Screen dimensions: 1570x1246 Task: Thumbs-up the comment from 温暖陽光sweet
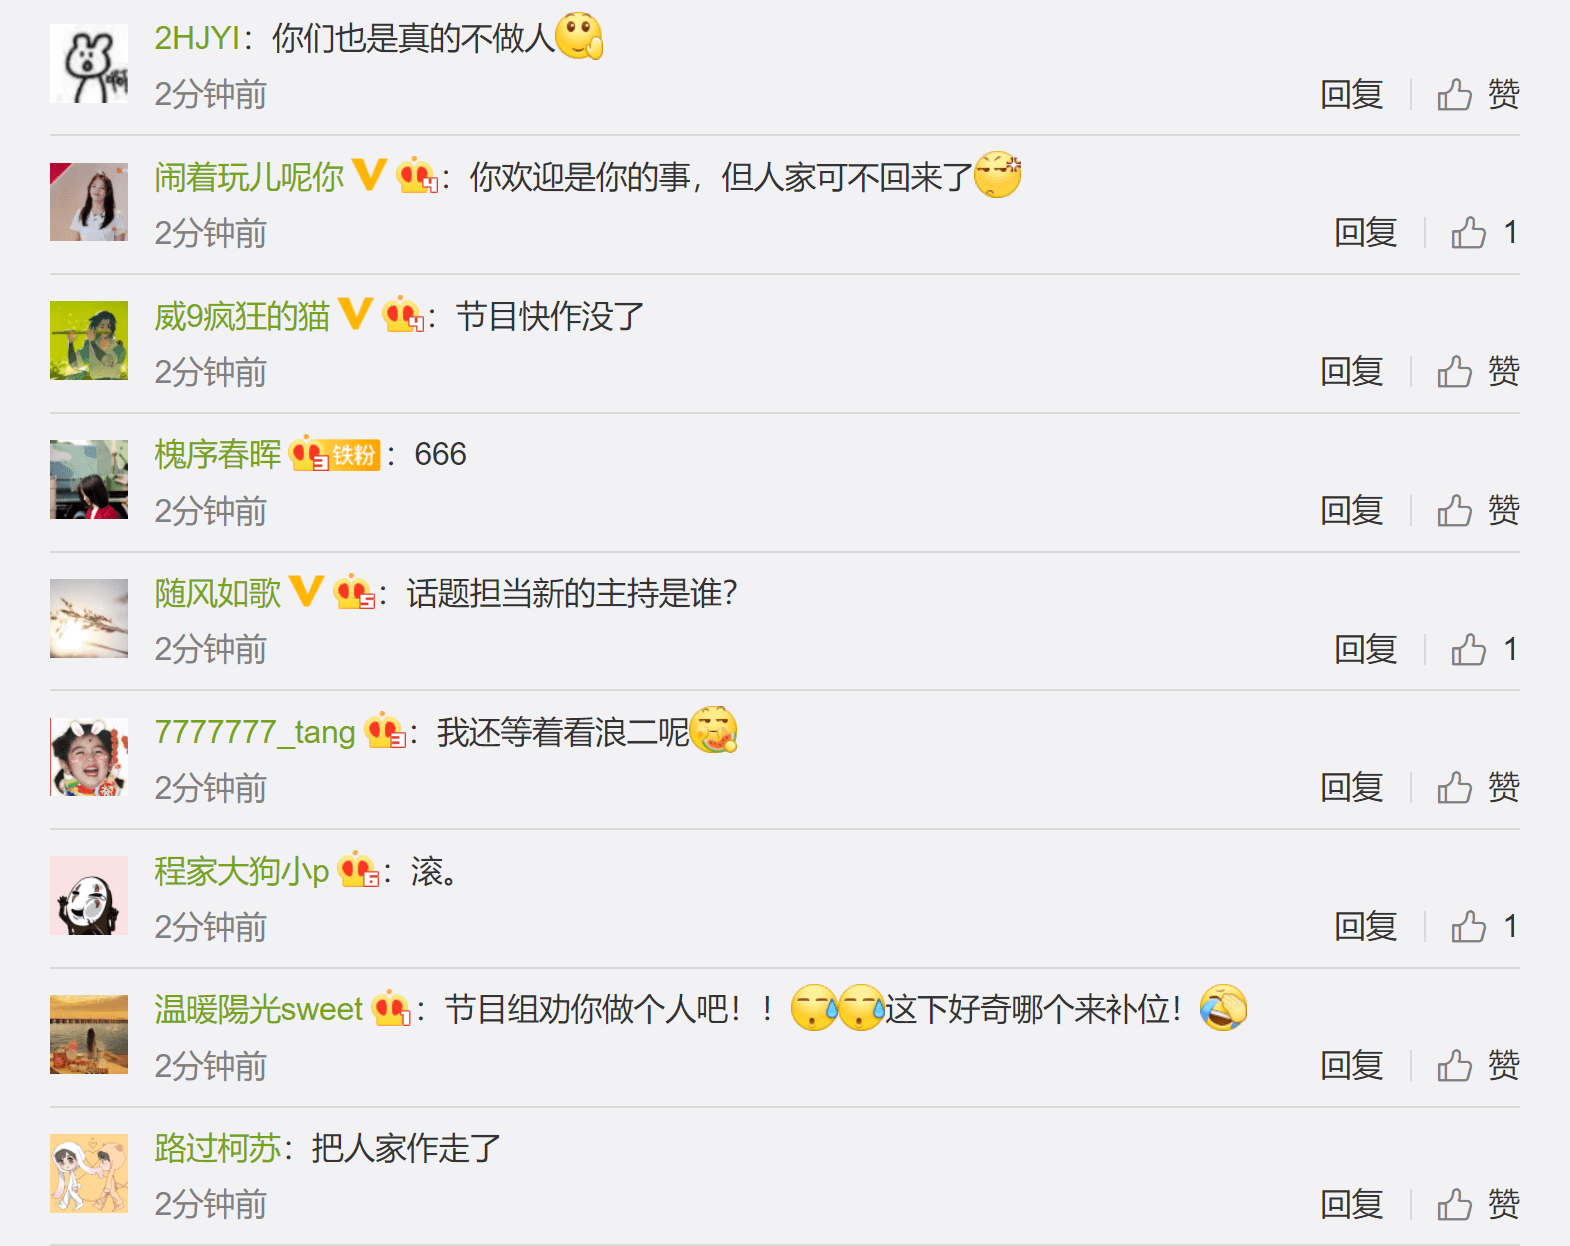point(1478,1065)
